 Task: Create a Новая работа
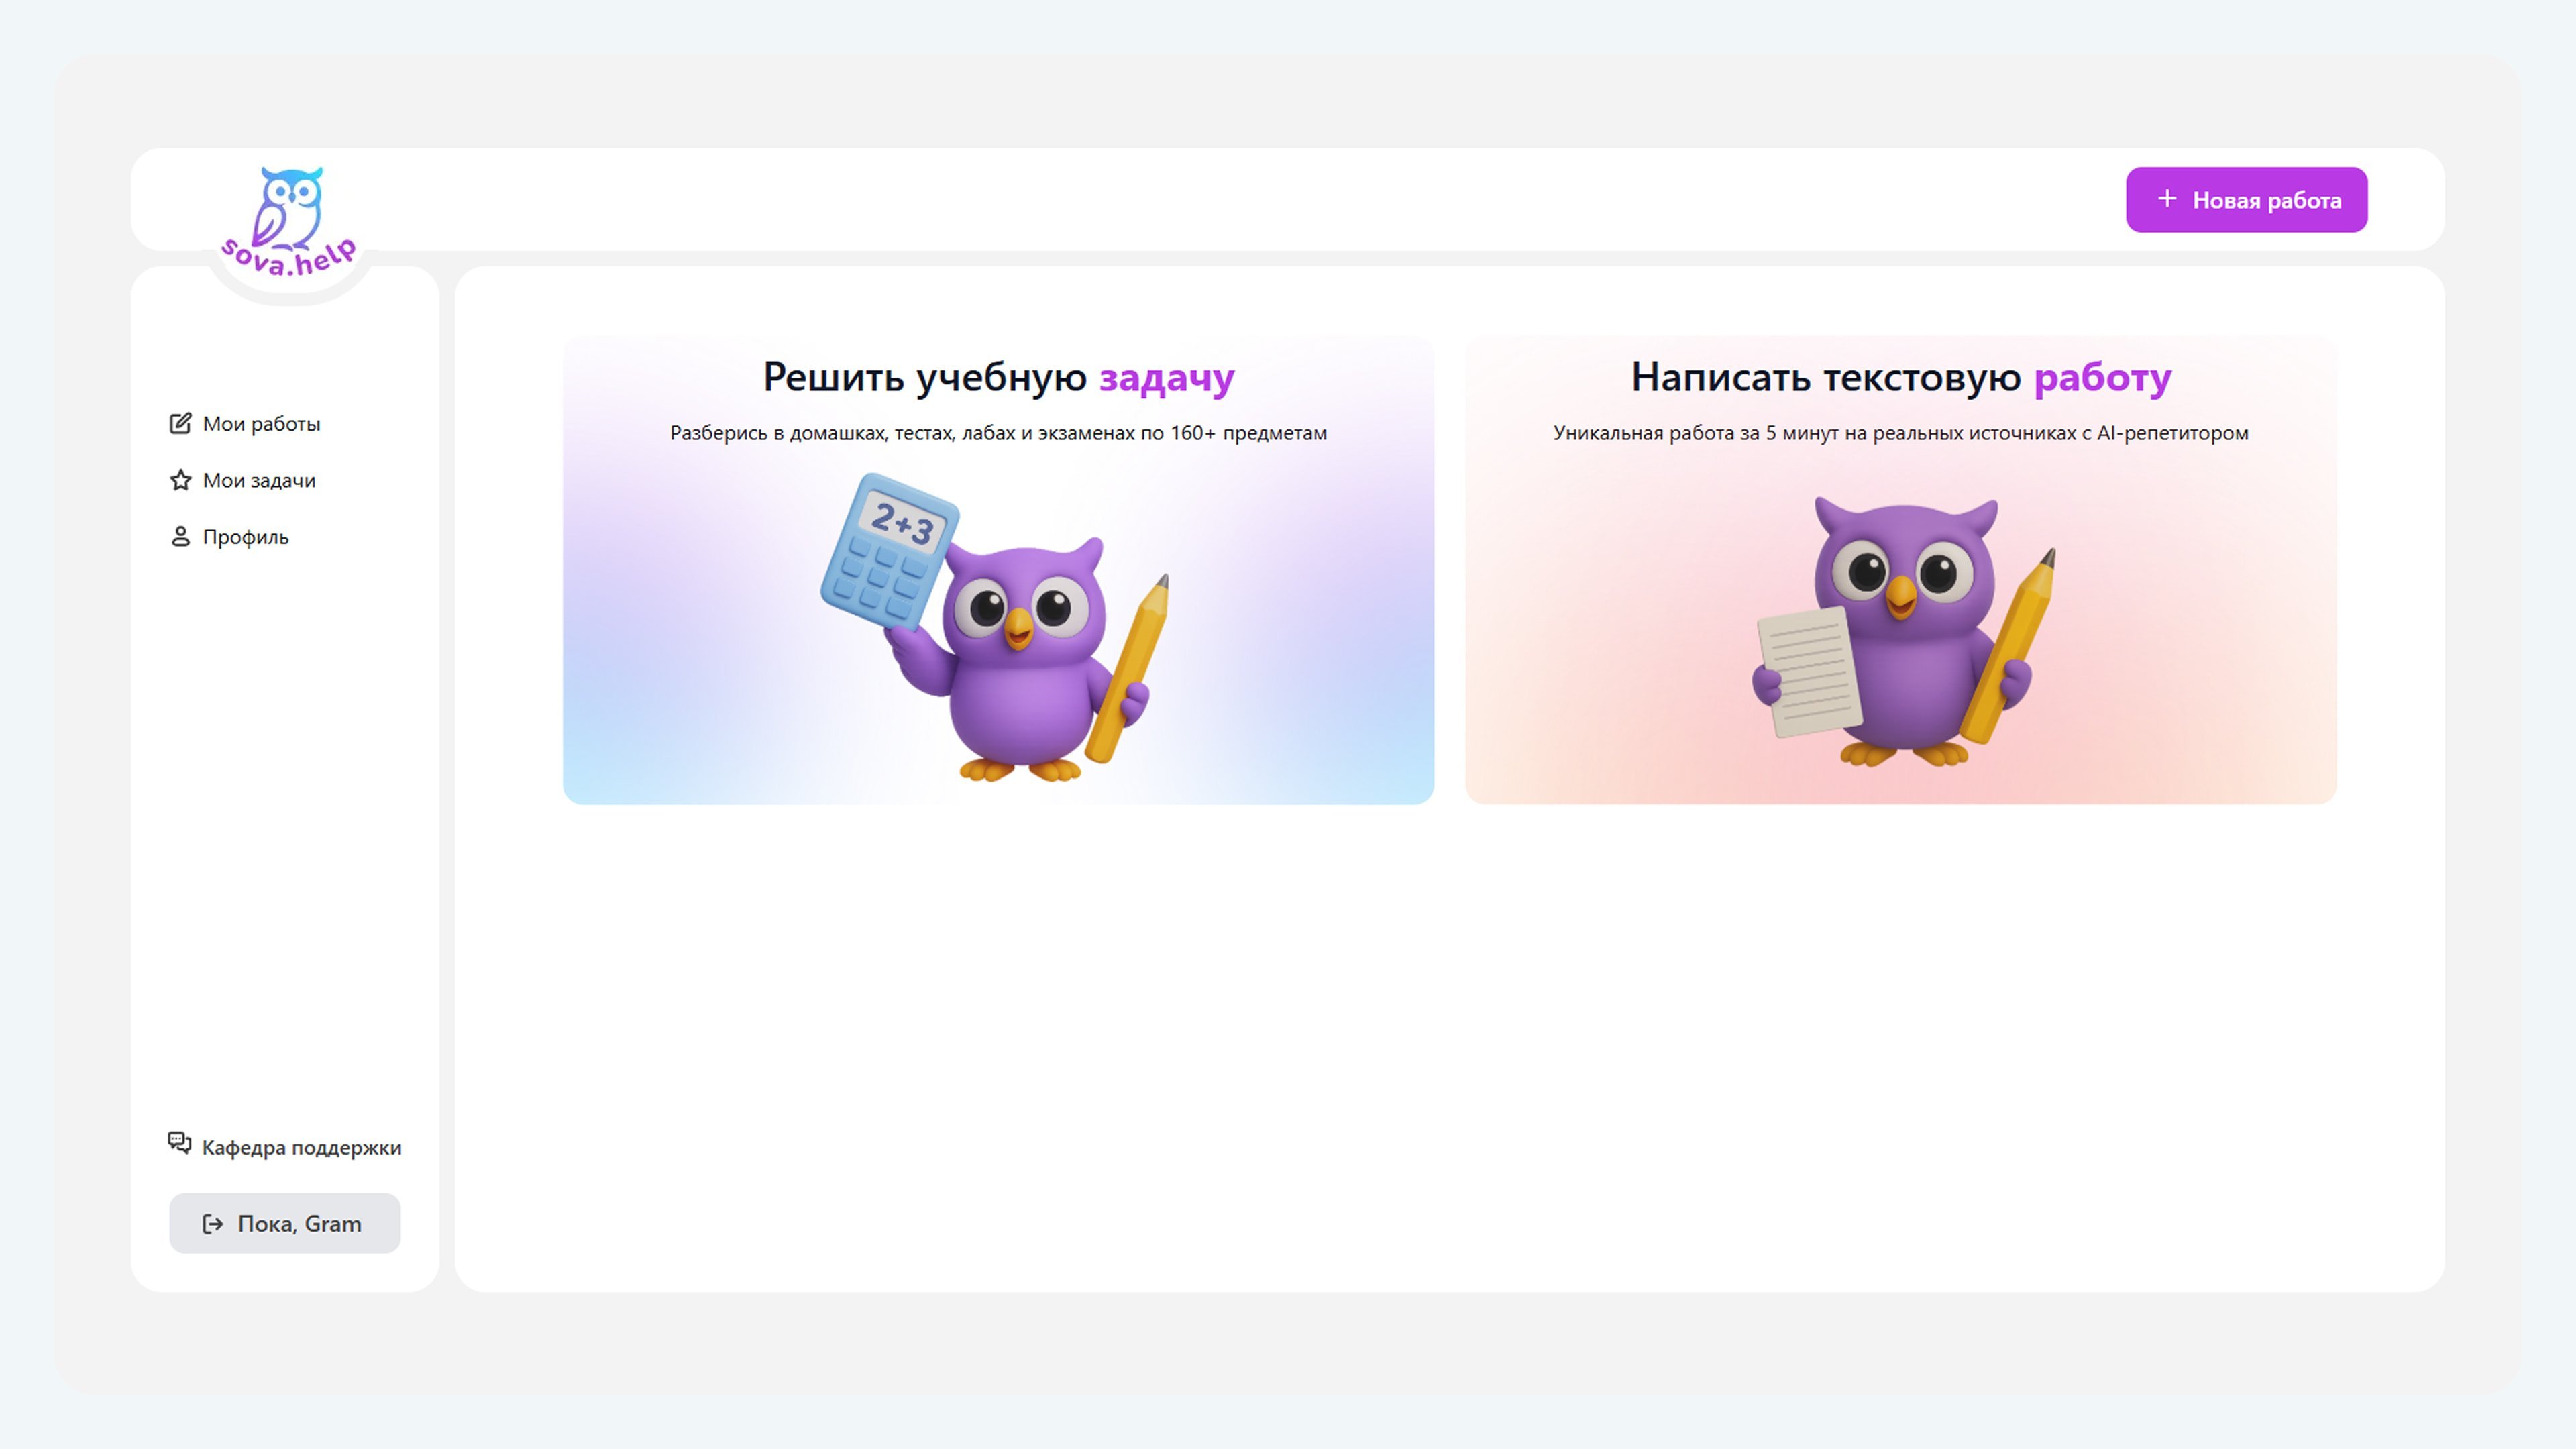click(2247, 200)
